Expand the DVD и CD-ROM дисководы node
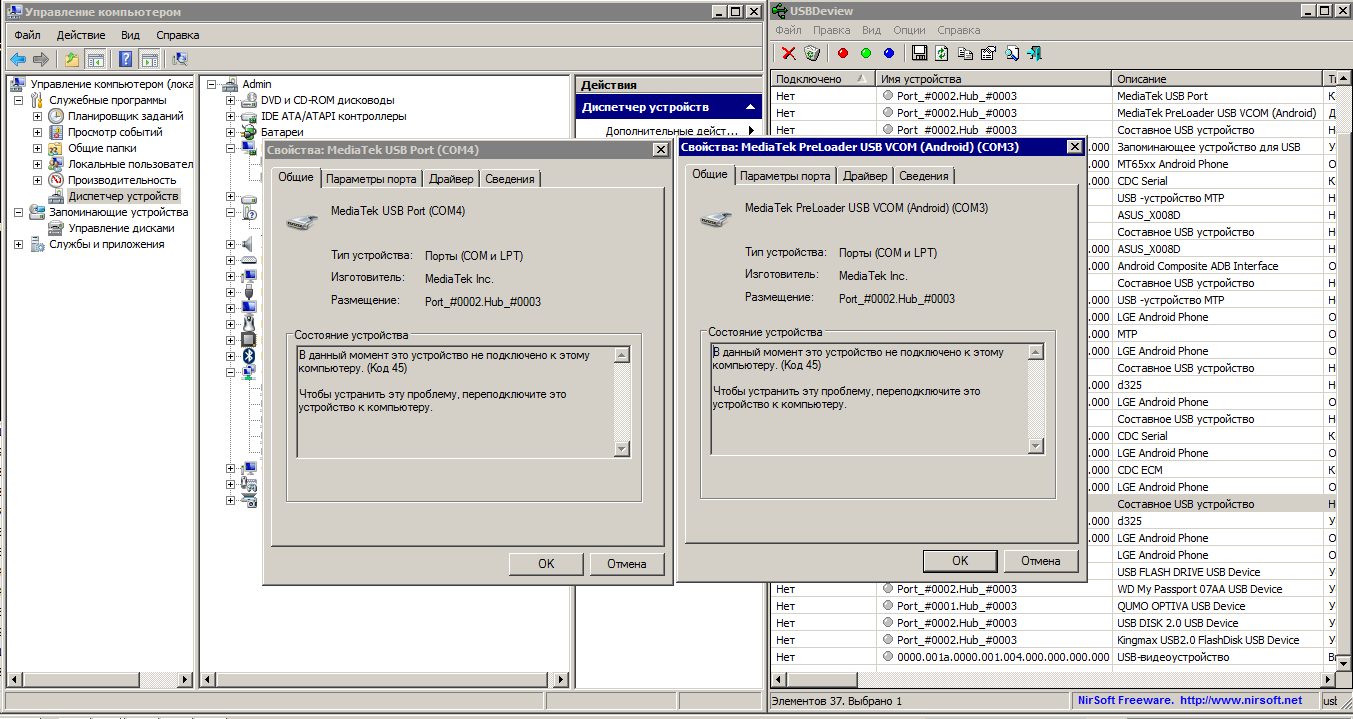This screenshot has height=719, width=1353. pos(231,100)
